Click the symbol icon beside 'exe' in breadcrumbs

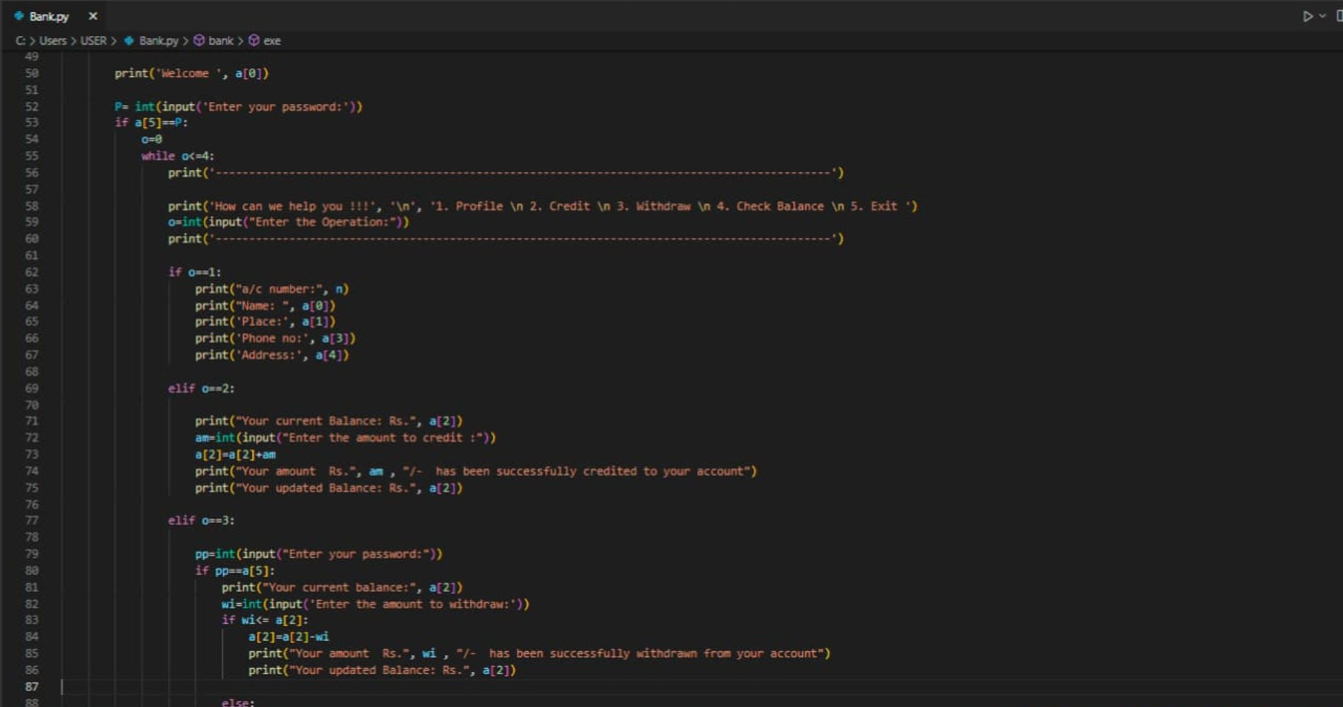(253, 41)
